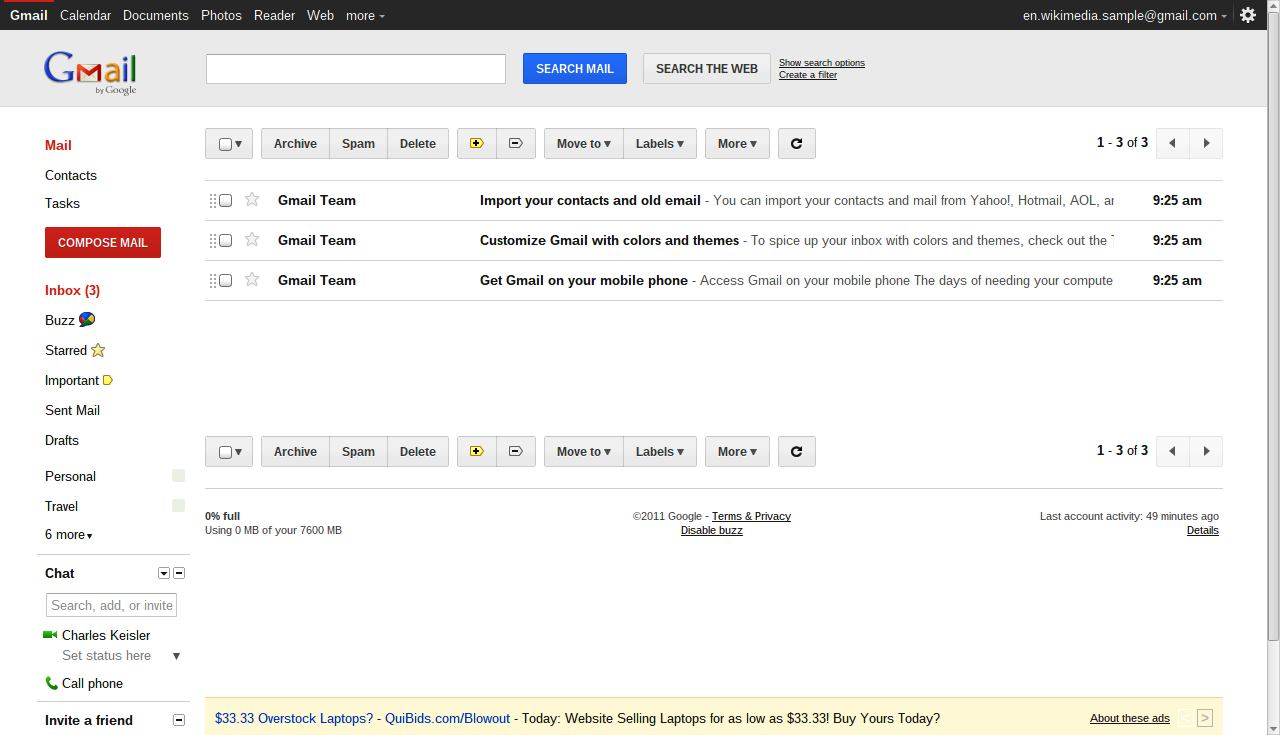
Task: Click the chat 'Search, add, or invite' field
Action: (x=111, y=605)
